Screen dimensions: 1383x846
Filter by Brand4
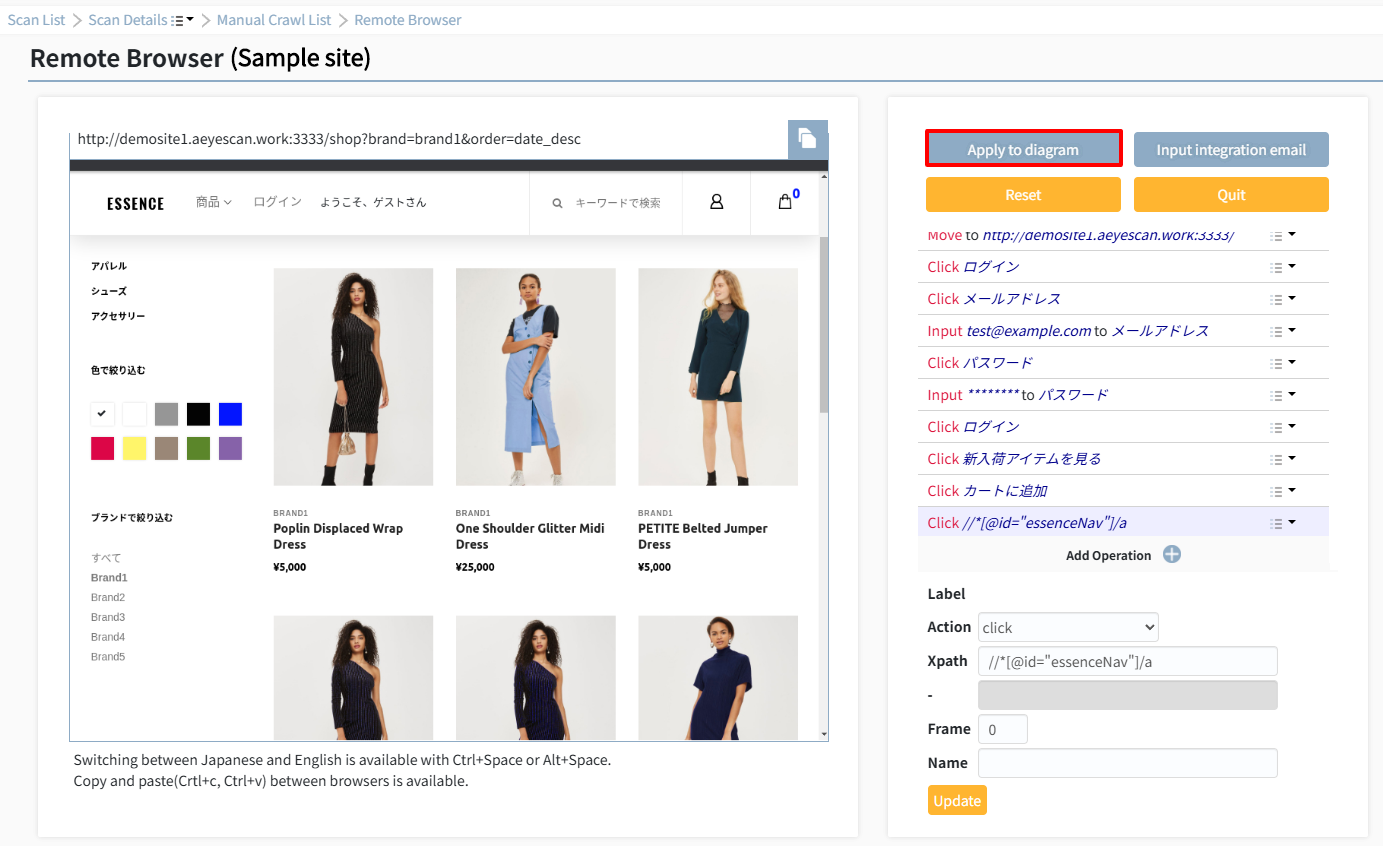[x=108, y=637]
